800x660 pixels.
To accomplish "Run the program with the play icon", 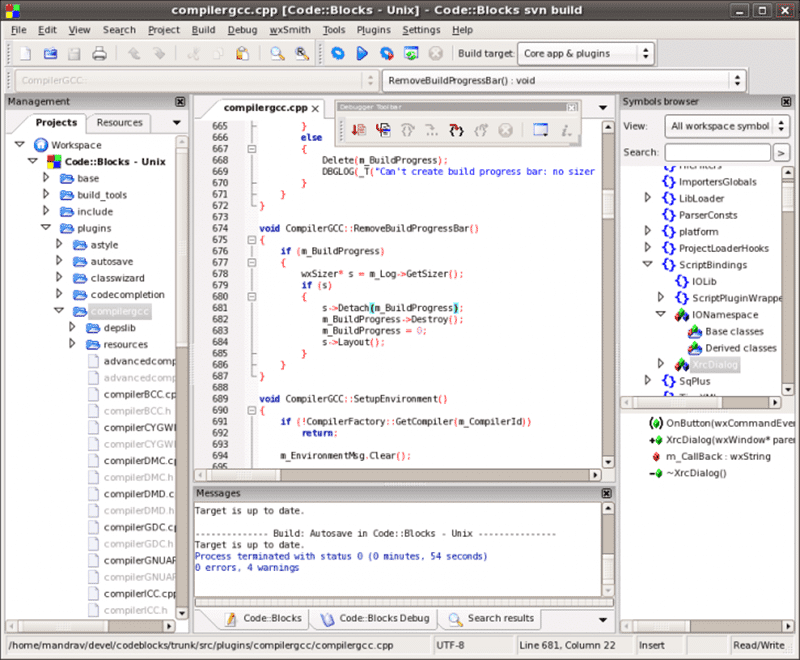I will 362,53.
